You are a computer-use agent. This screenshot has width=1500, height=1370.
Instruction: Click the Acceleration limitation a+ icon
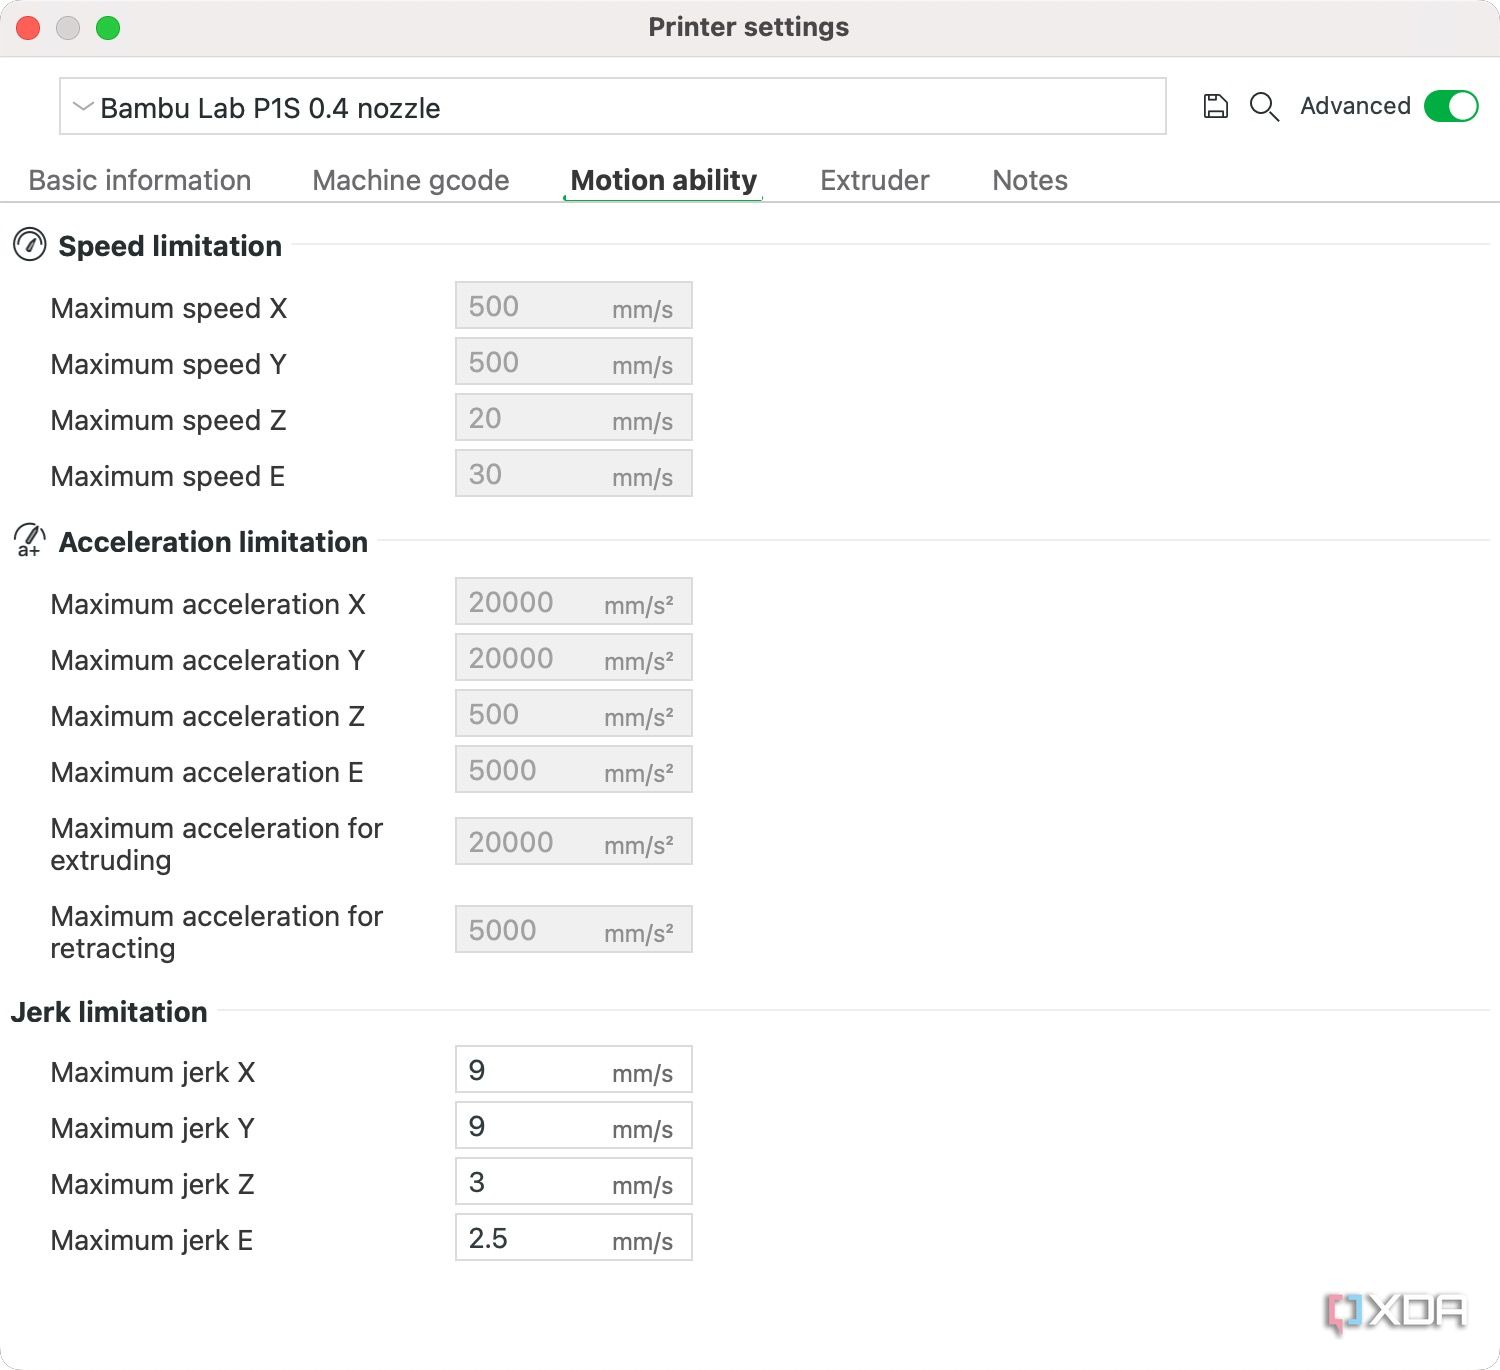click(30, 540)
